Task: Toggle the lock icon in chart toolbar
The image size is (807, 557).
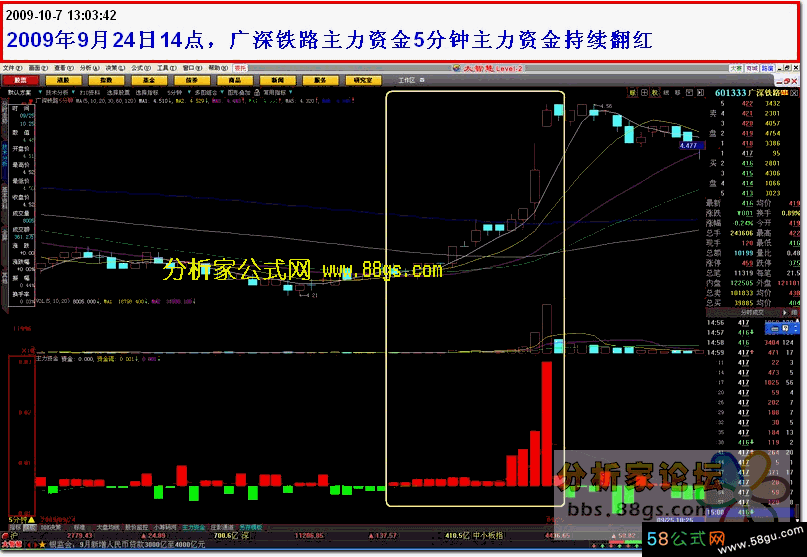Action: [x=256, y=93]
